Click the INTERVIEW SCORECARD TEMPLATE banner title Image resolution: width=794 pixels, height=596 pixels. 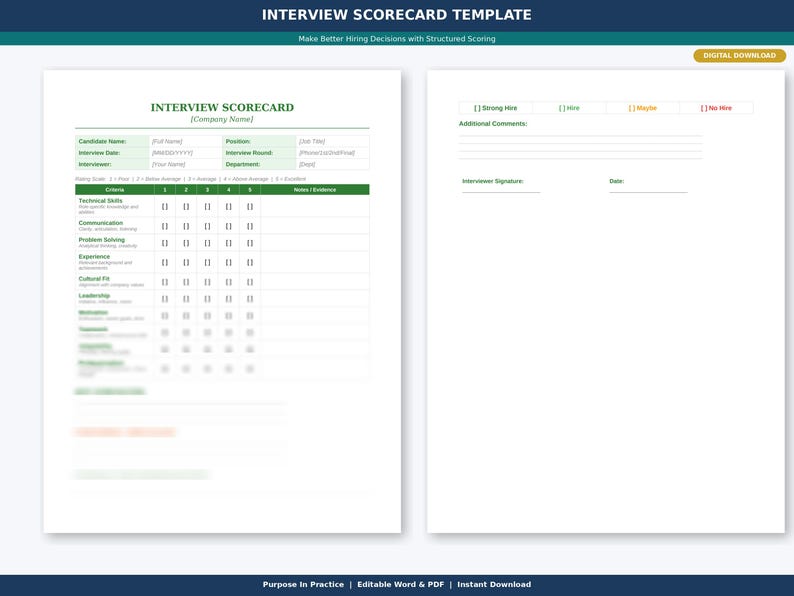396,15
